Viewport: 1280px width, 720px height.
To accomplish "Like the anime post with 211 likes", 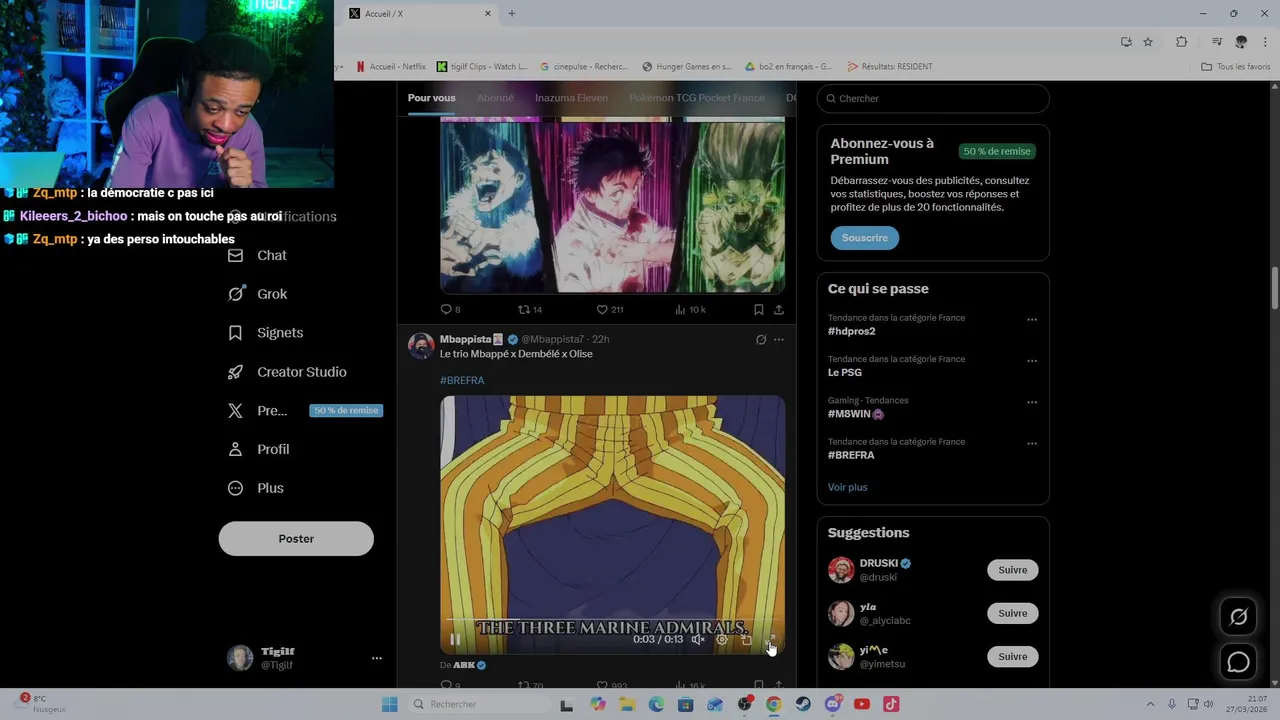I will coord(610,310).
